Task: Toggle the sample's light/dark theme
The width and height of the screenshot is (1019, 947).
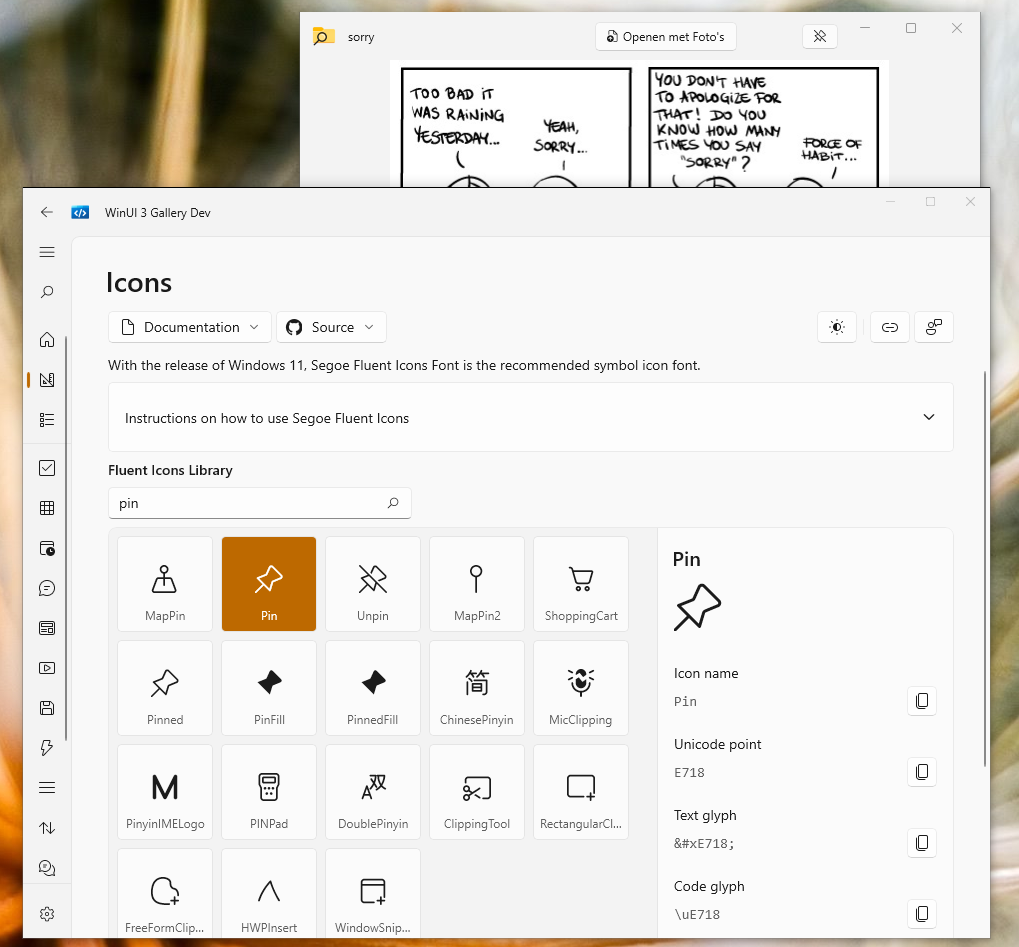Action: [x=836, y=327]
